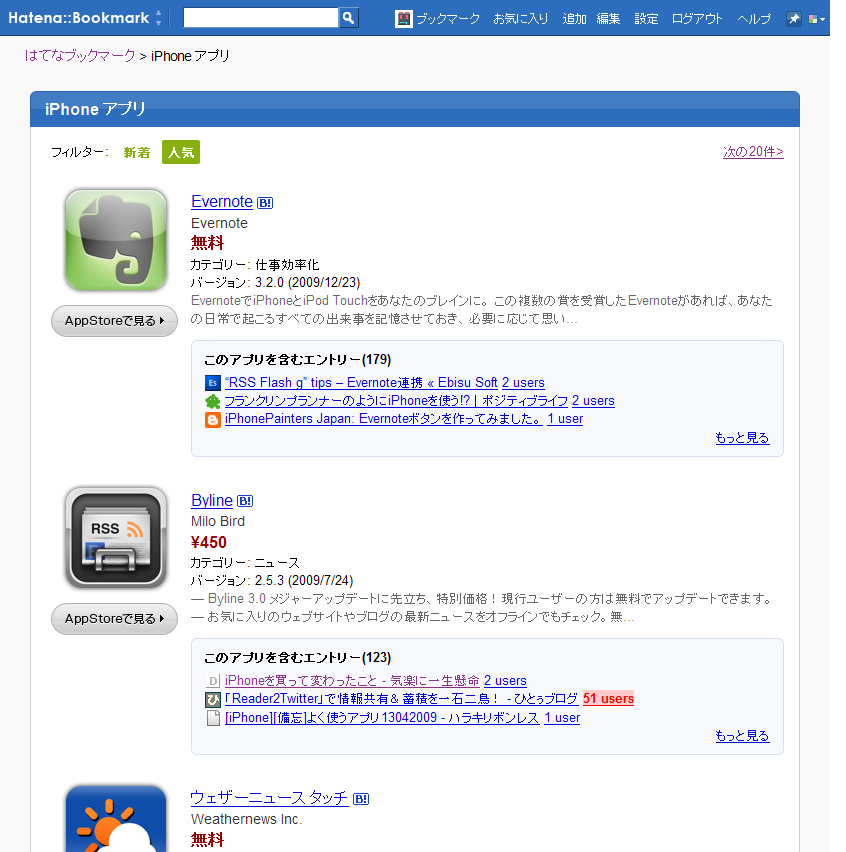
Task: Click the B! icon next to Evernote
Action: click(x=265, y=203)
